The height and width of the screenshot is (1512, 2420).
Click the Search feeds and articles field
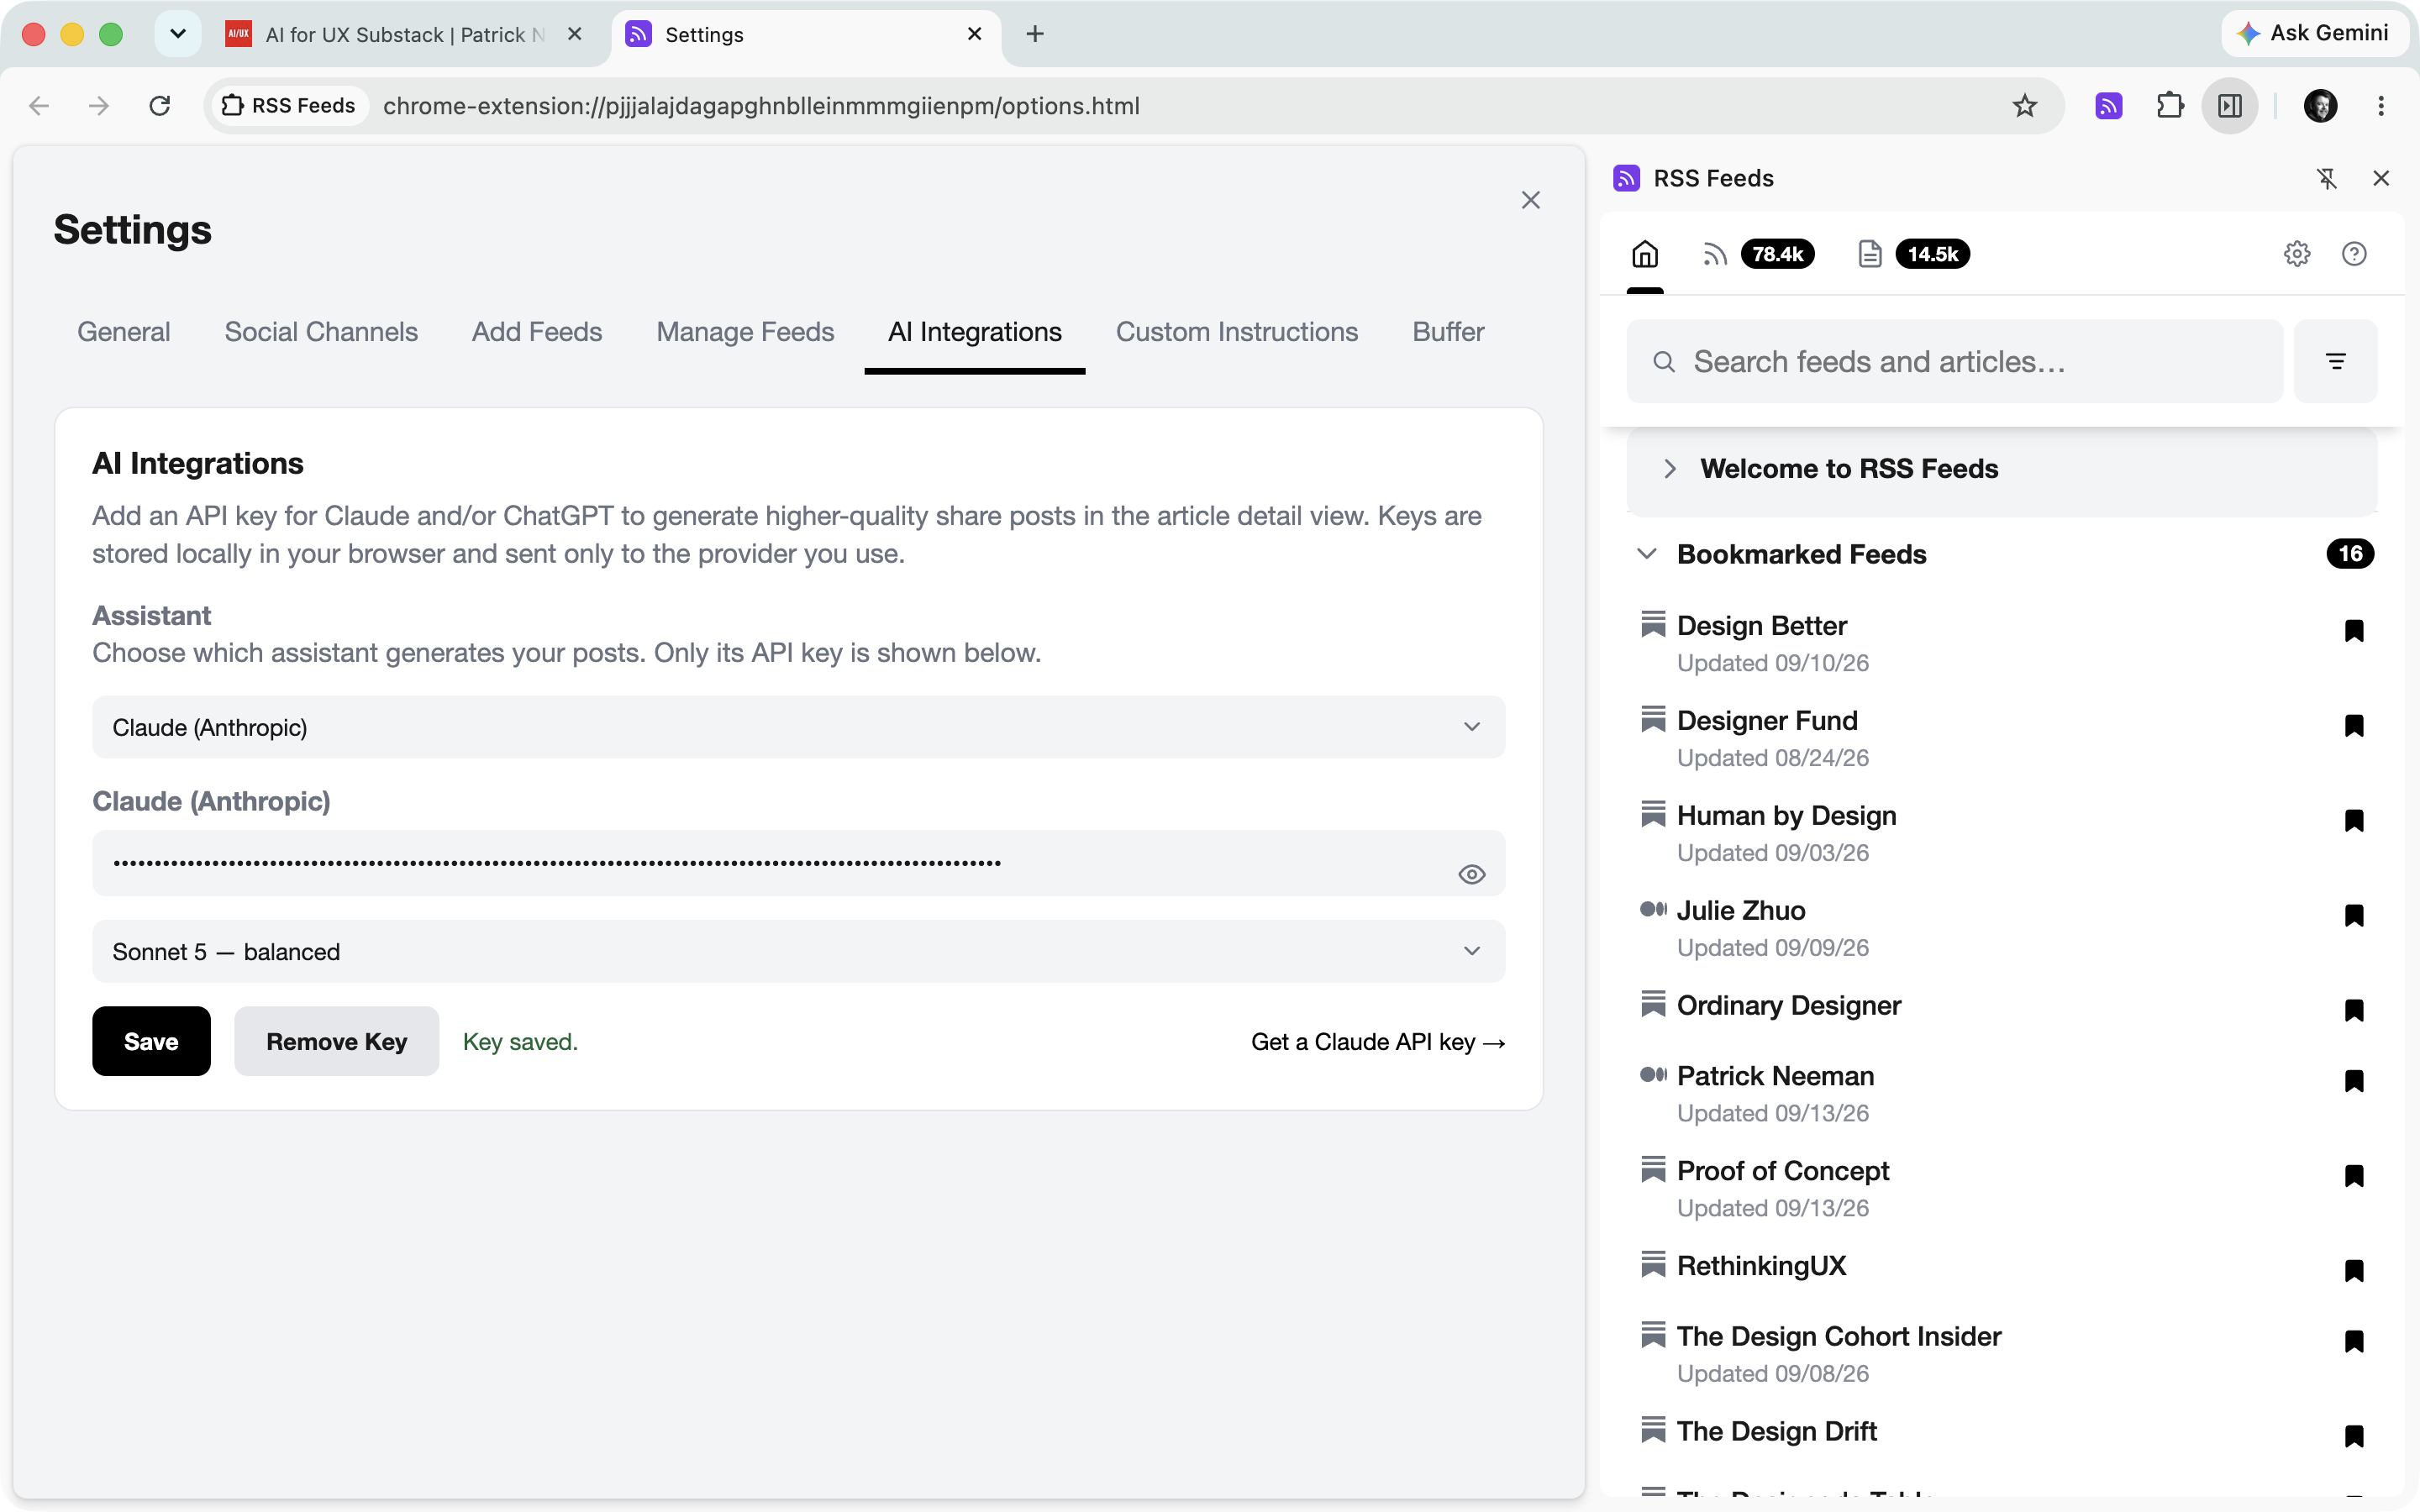1954,361
